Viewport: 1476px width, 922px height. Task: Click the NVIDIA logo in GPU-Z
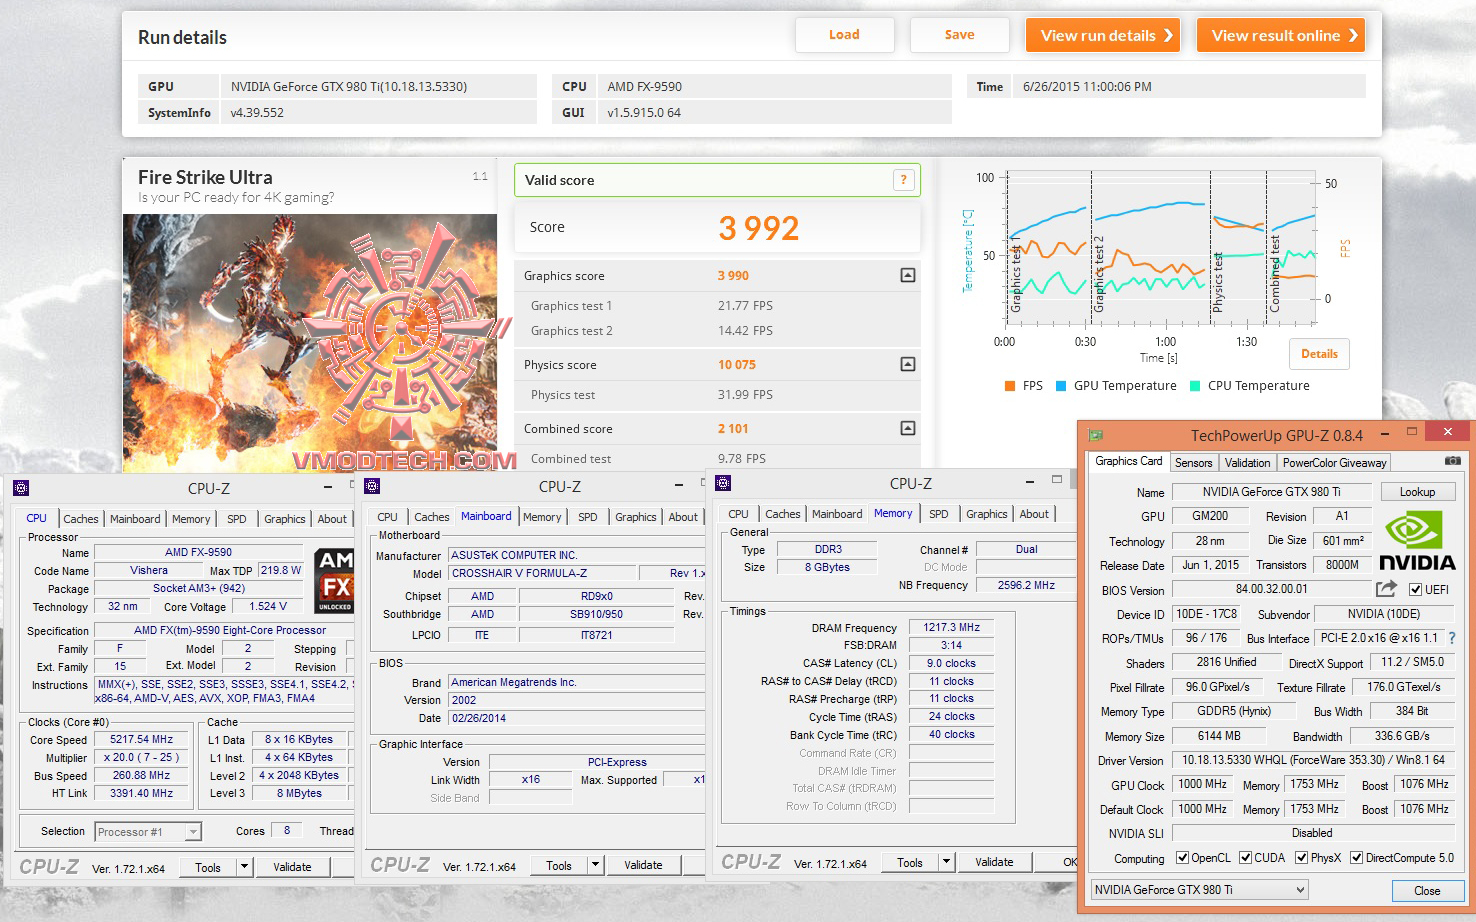(x=1417, y=540)
